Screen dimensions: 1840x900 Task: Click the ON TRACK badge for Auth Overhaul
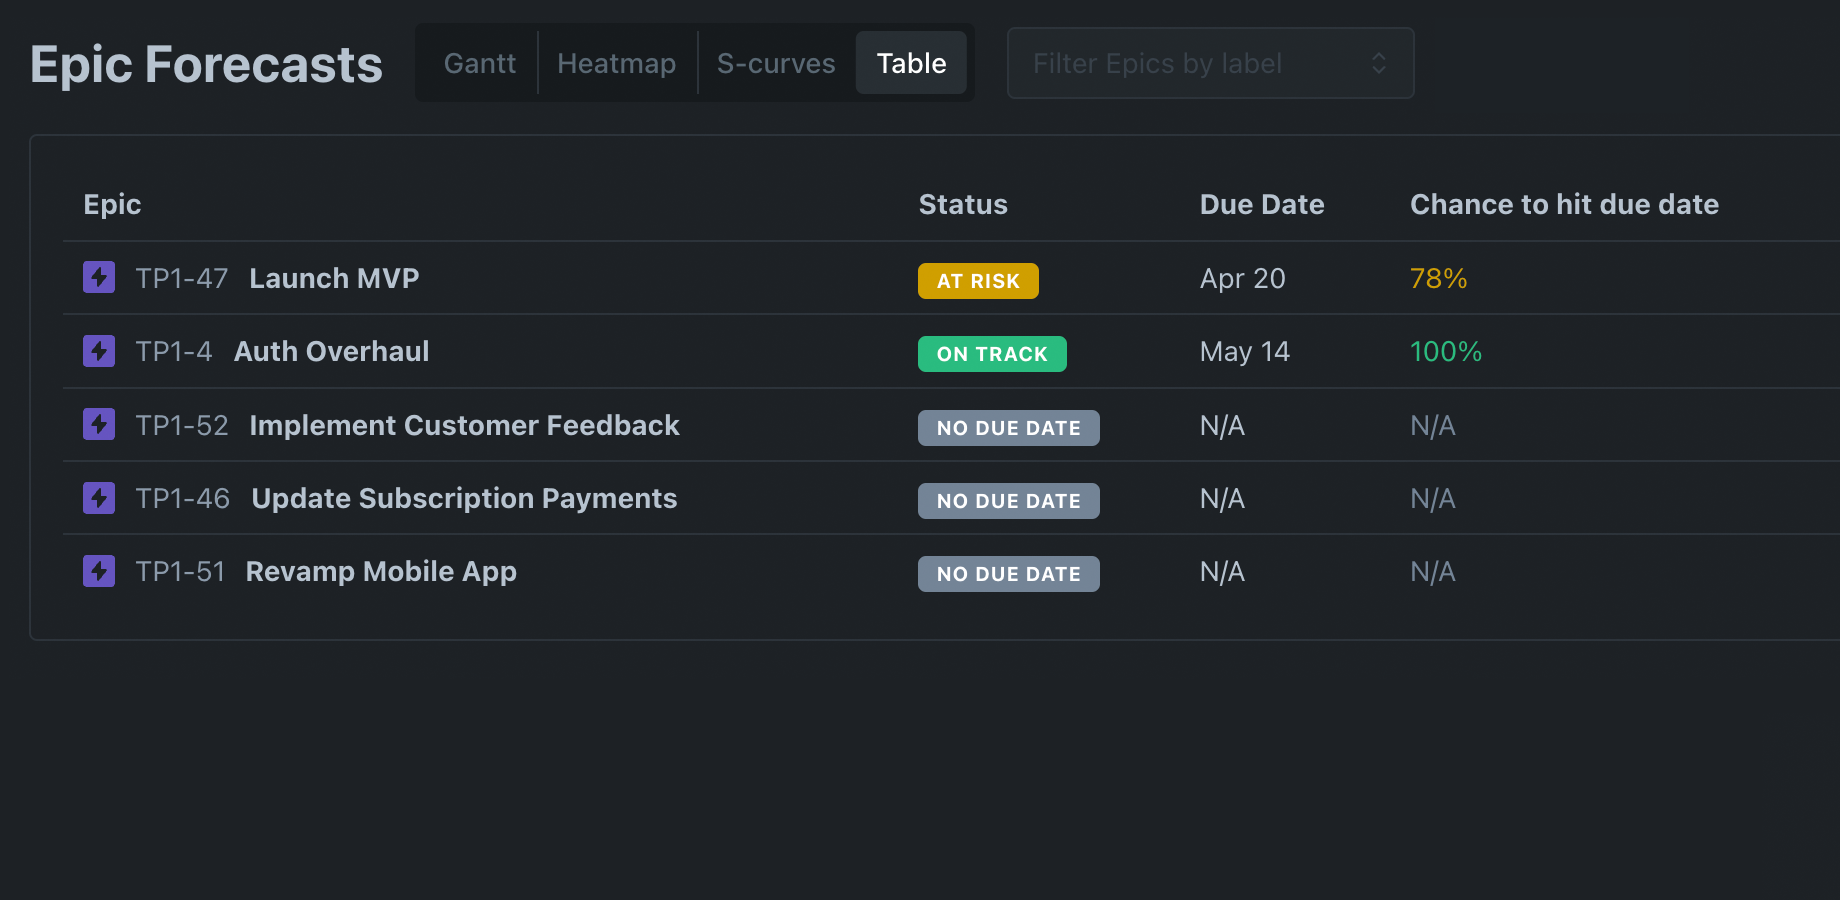(991, 353)
